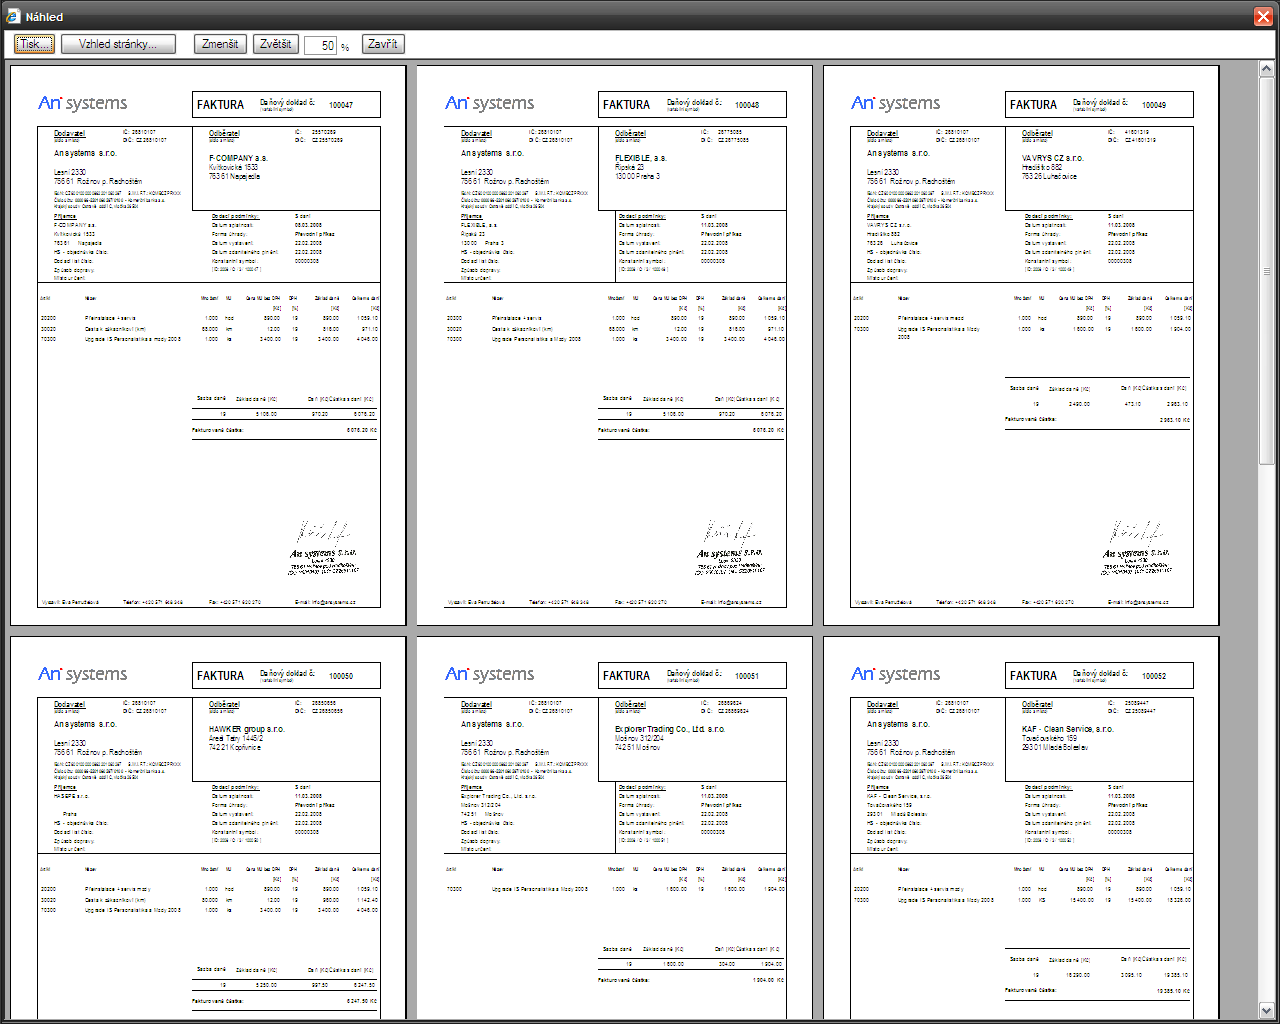Screen dimensions: 1280x1024
Task: Open Vzhled stránky... page setup
Action: click(118, 44)
